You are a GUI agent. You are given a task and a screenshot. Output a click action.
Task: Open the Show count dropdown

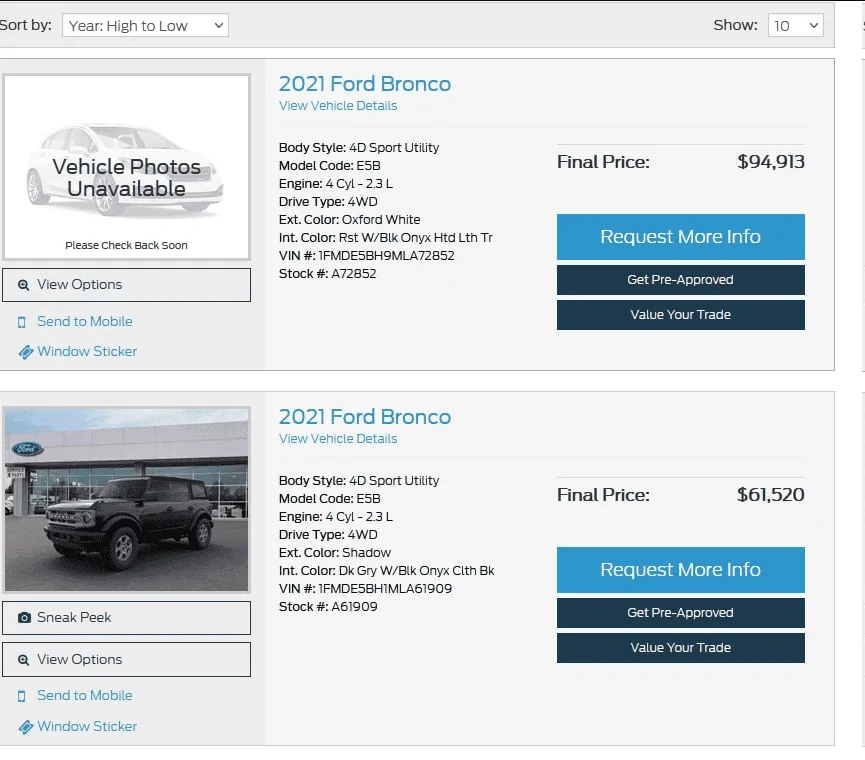[795, 25]
